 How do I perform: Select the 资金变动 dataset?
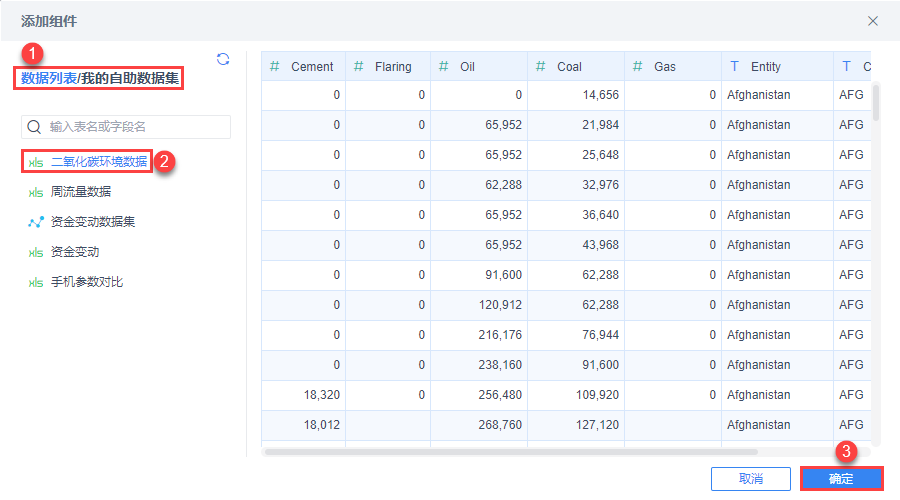click(x=75, y=252)
